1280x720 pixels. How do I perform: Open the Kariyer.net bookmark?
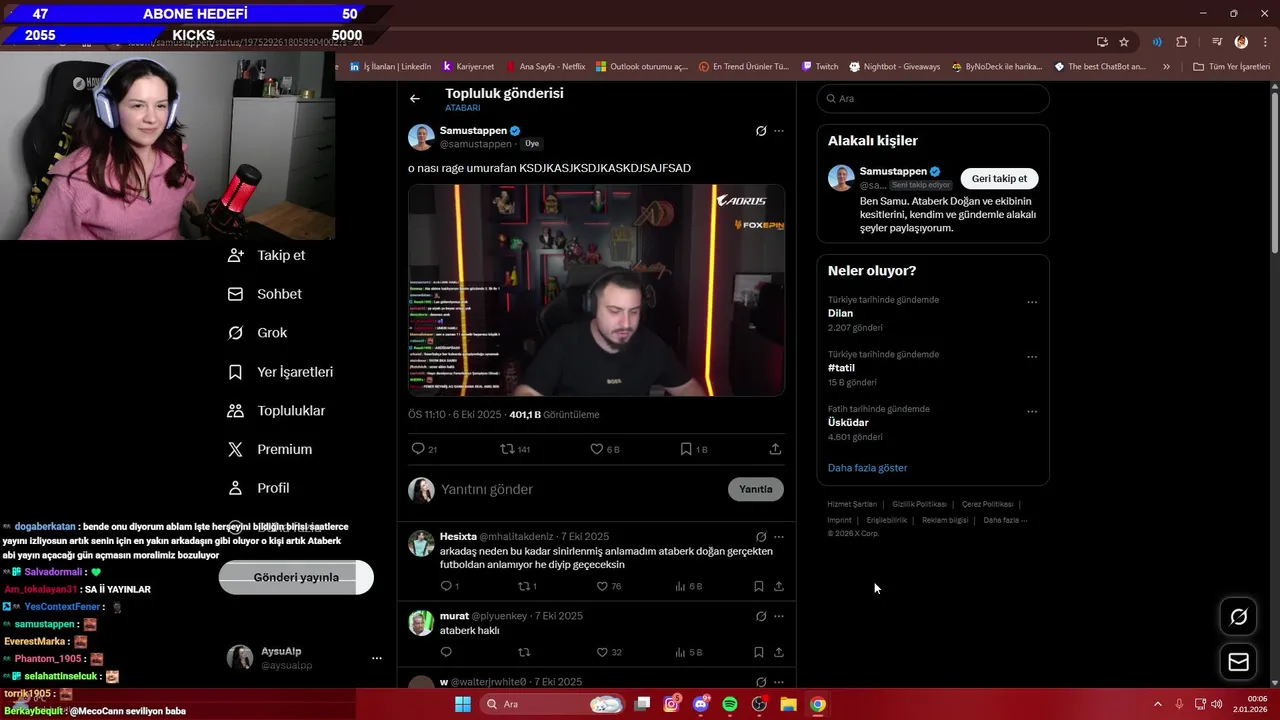click(468, 67)
